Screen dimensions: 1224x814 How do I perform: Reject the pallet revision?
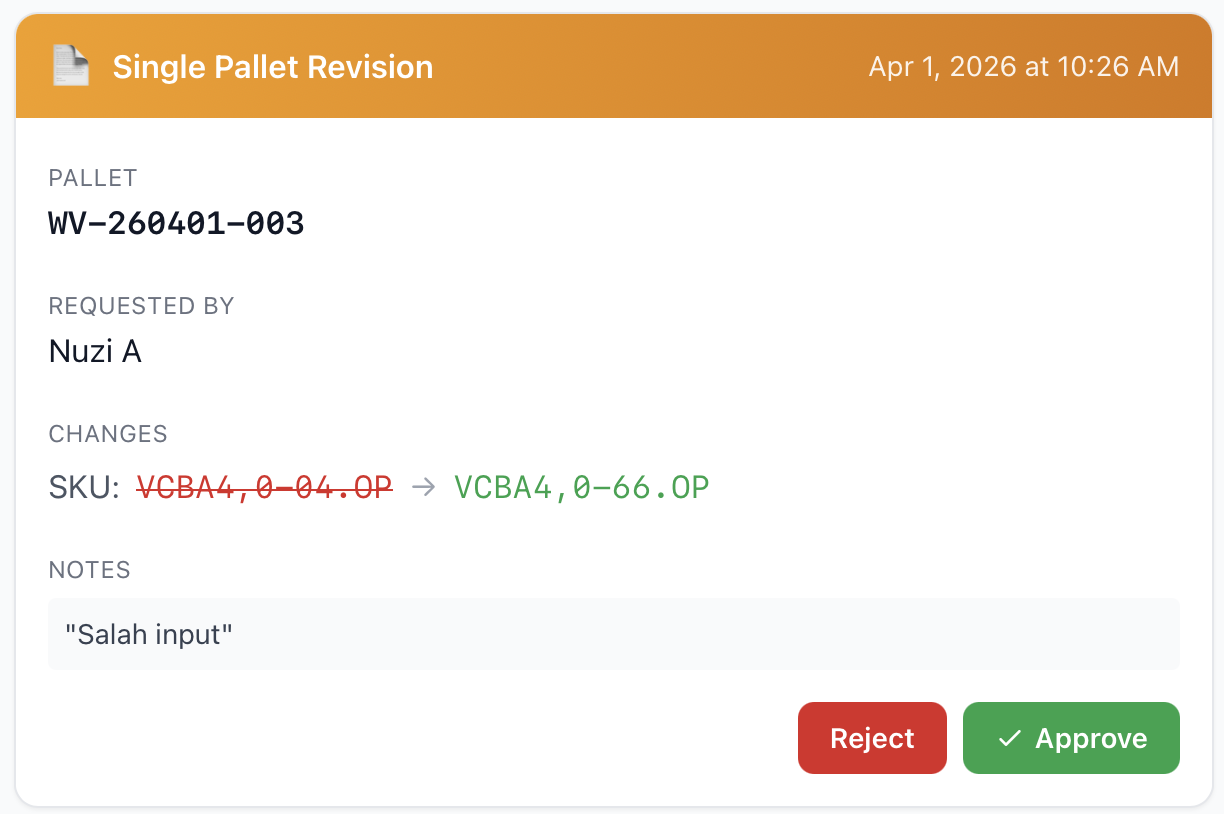tap(872, 738)
